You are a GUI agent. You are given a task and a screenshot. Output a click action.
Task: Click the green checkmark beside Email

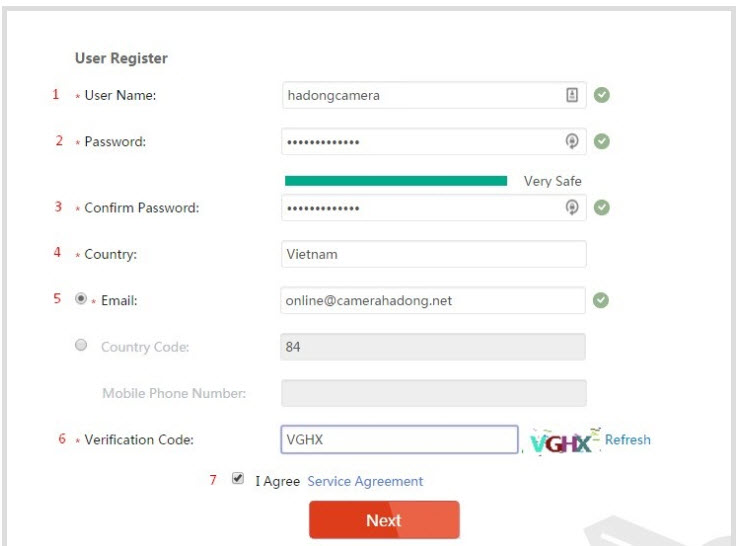(601, 300)
